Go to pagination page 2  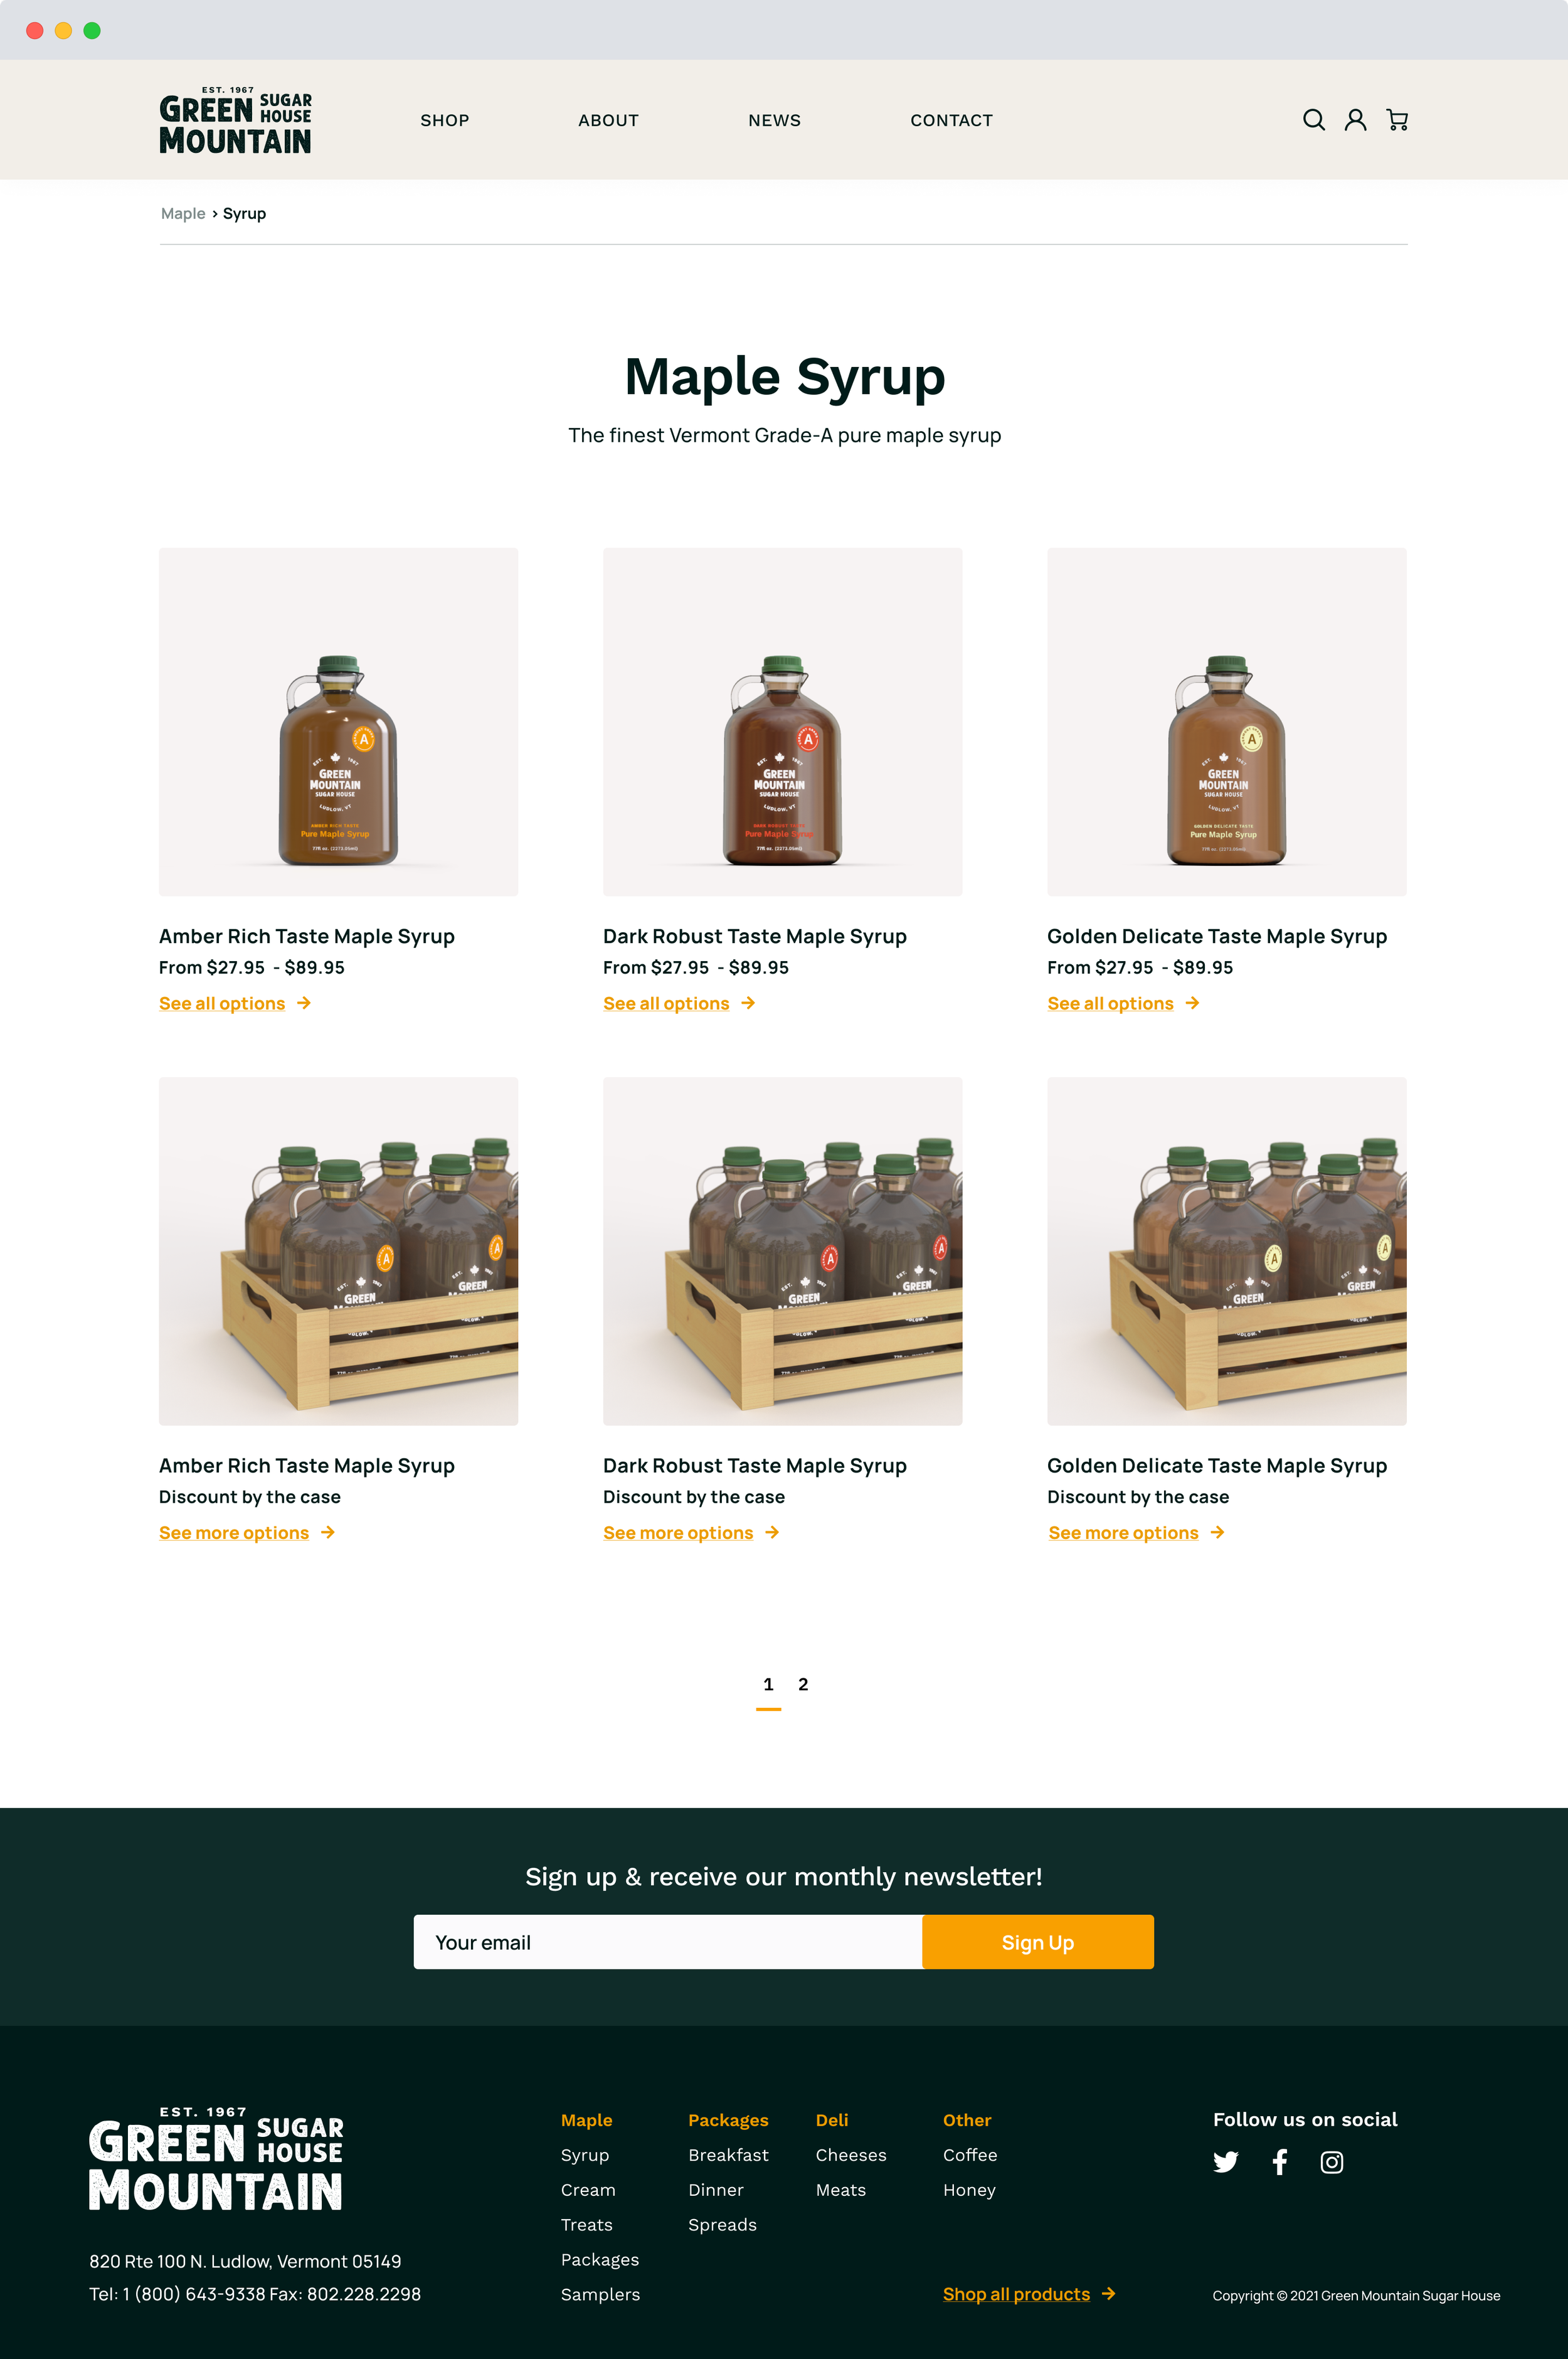[x=803, y=1685]
